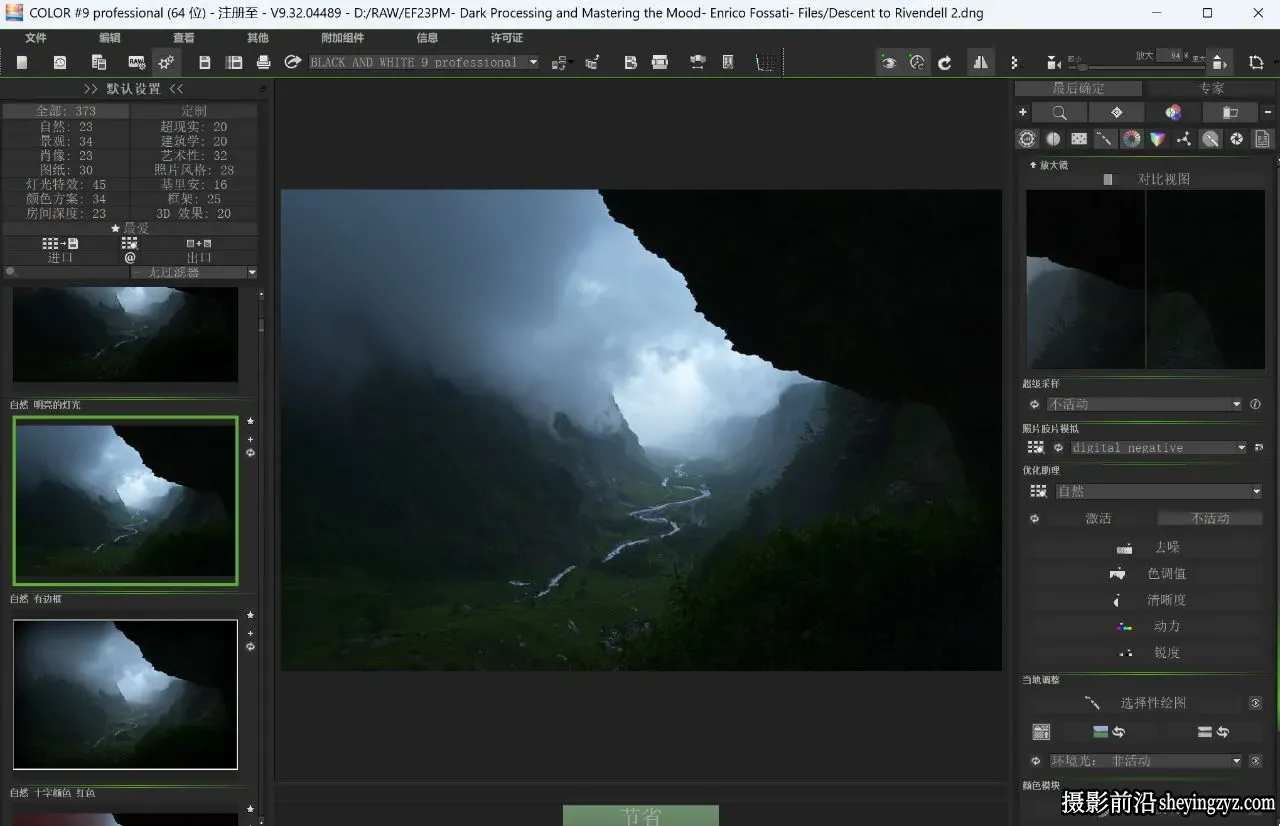Click the 选择性绘图 button

click(x=1135, y=703)
